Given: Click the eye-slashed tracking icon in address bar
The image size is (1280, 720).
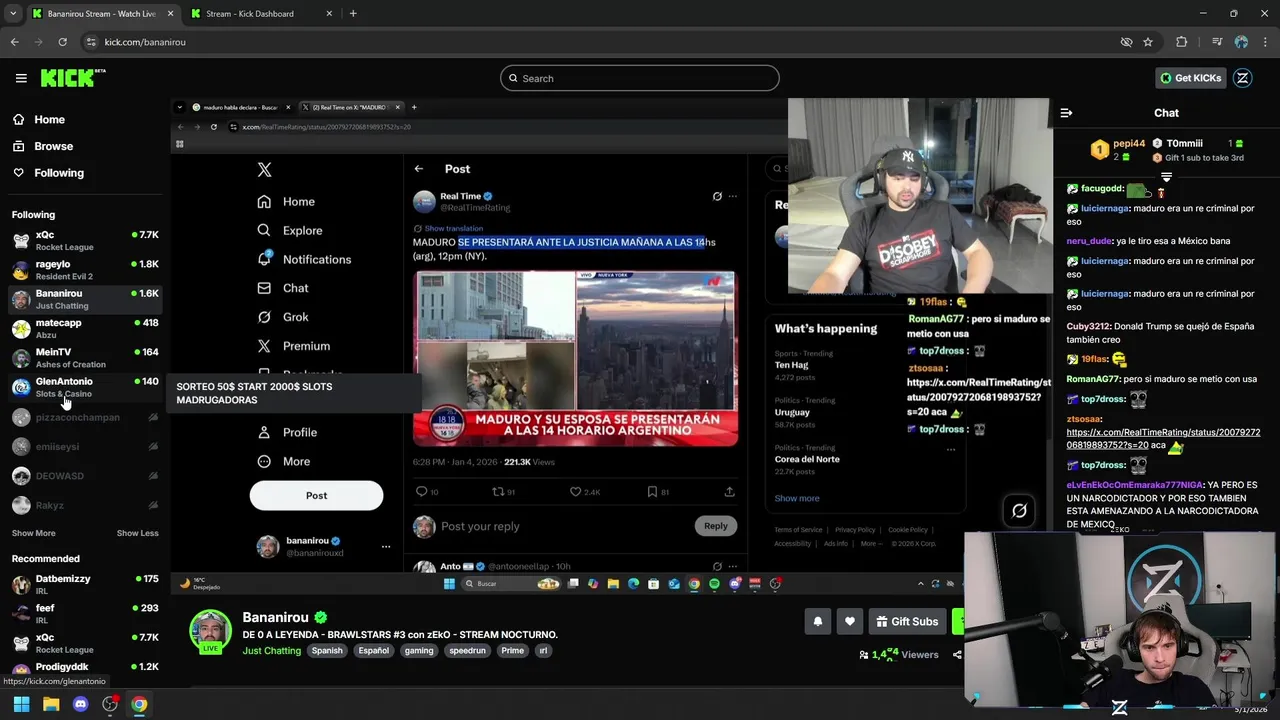Looking at the screenshot, I should click(1126, 42).
